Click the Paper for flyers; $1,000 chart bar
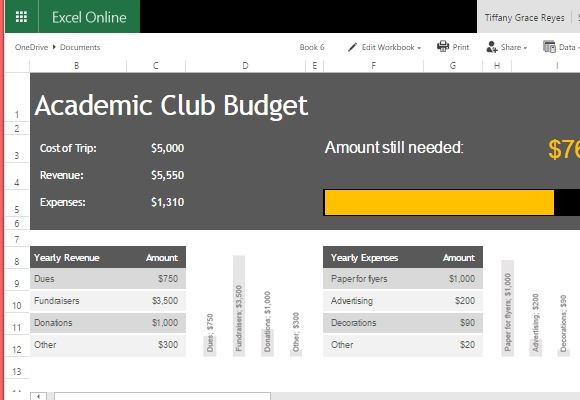Screen dimensions: 580x400 point(508,308)
